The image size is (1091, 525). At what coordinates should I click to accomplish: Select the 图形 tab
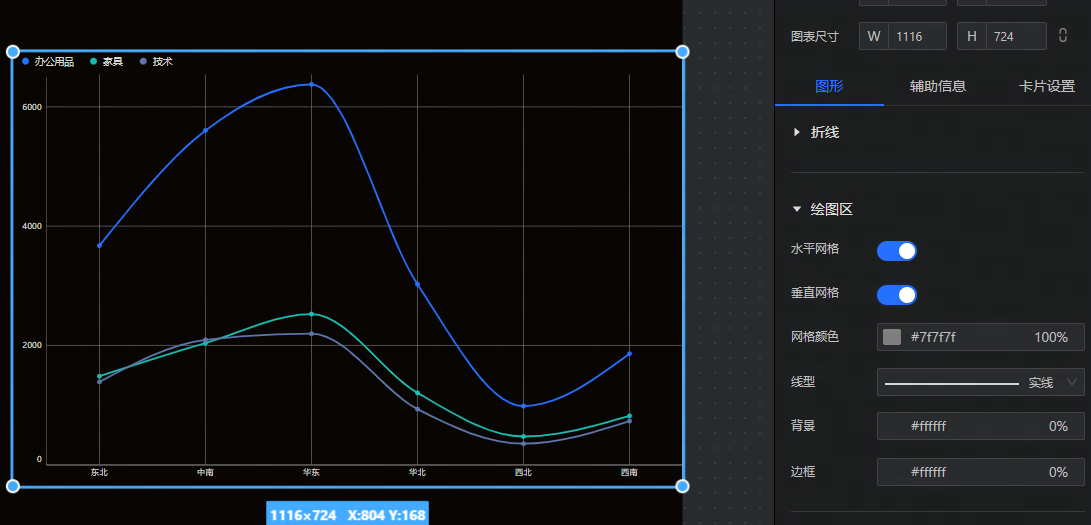click(x=829, y=86)
